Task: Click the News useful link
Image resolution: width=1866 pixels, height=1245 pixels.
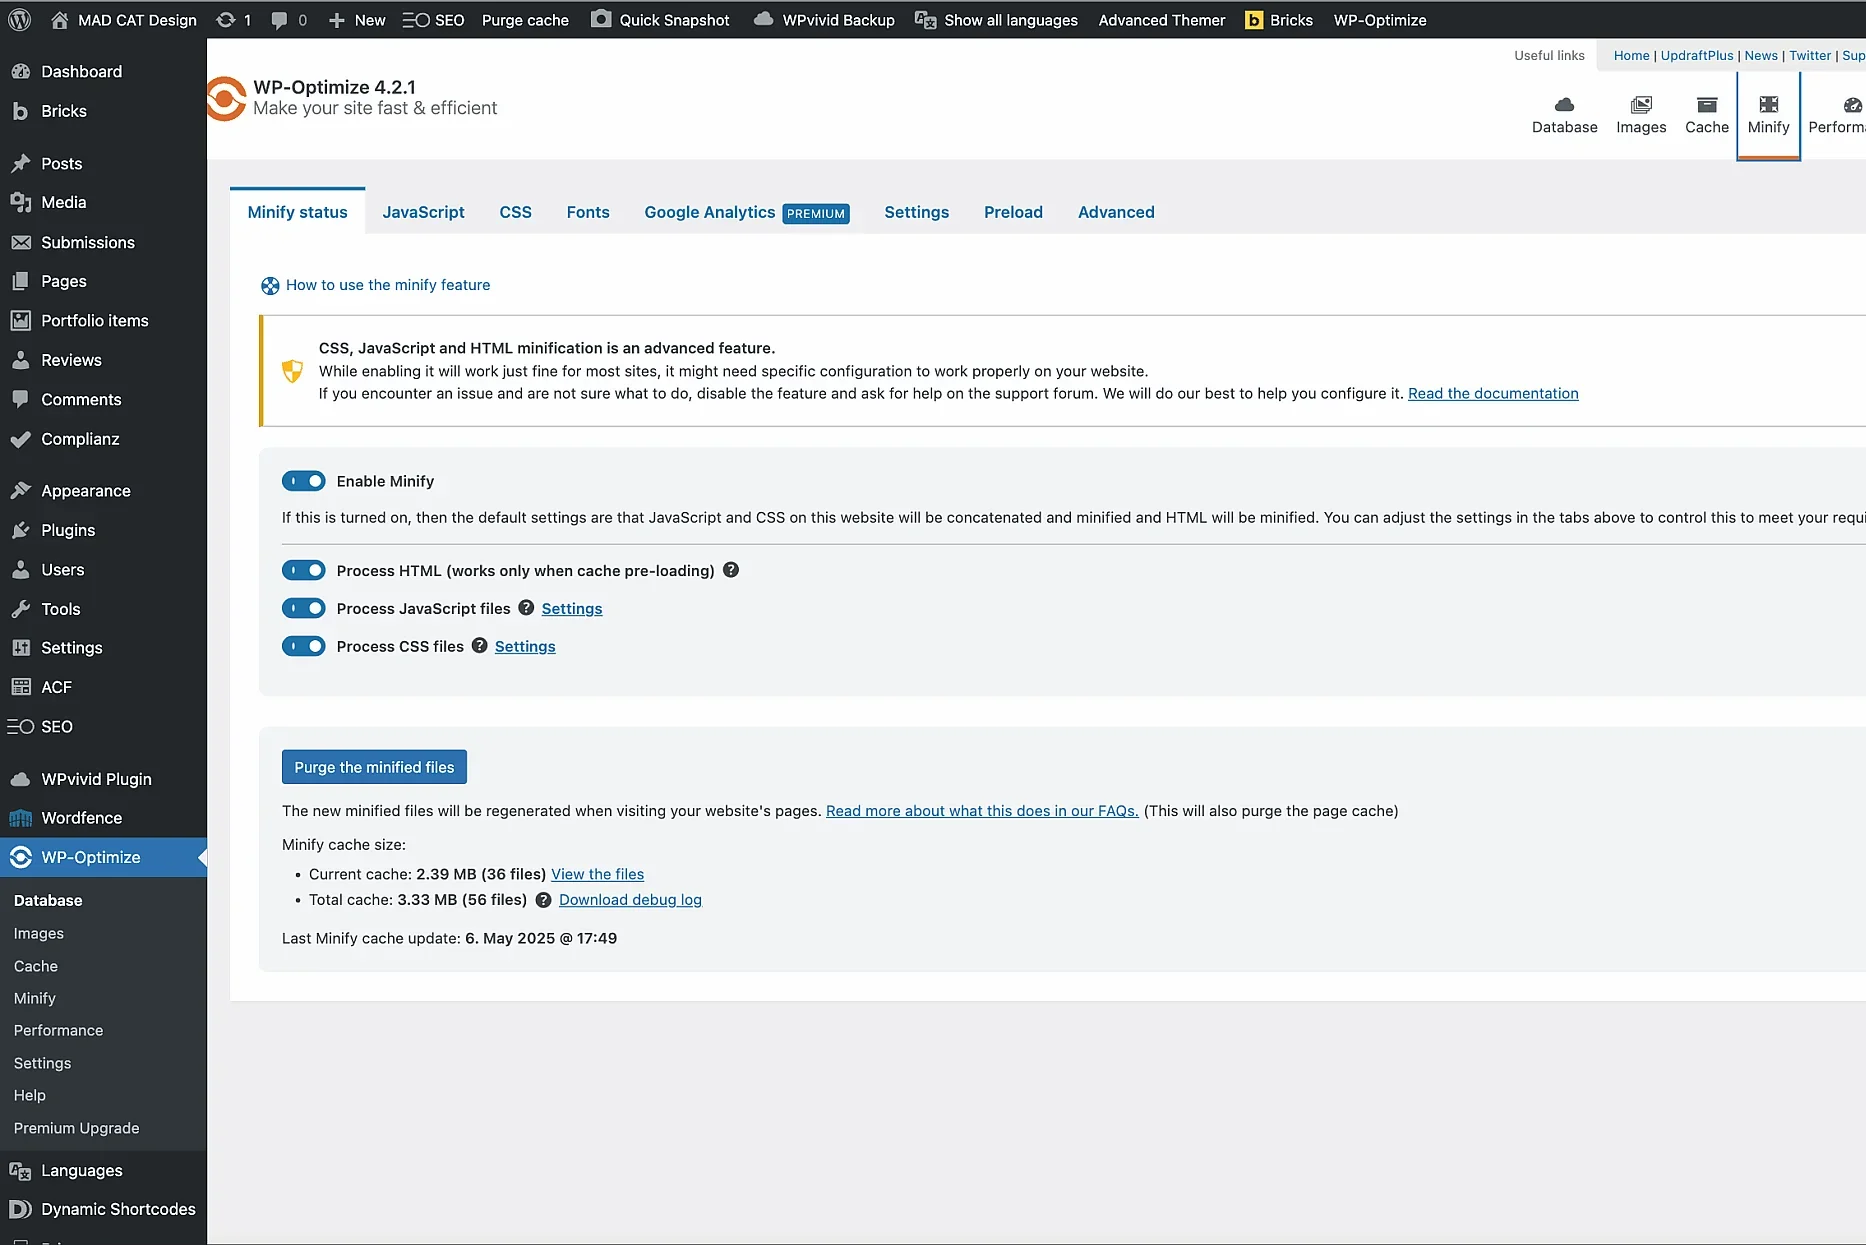Action: coord(1761,56)
